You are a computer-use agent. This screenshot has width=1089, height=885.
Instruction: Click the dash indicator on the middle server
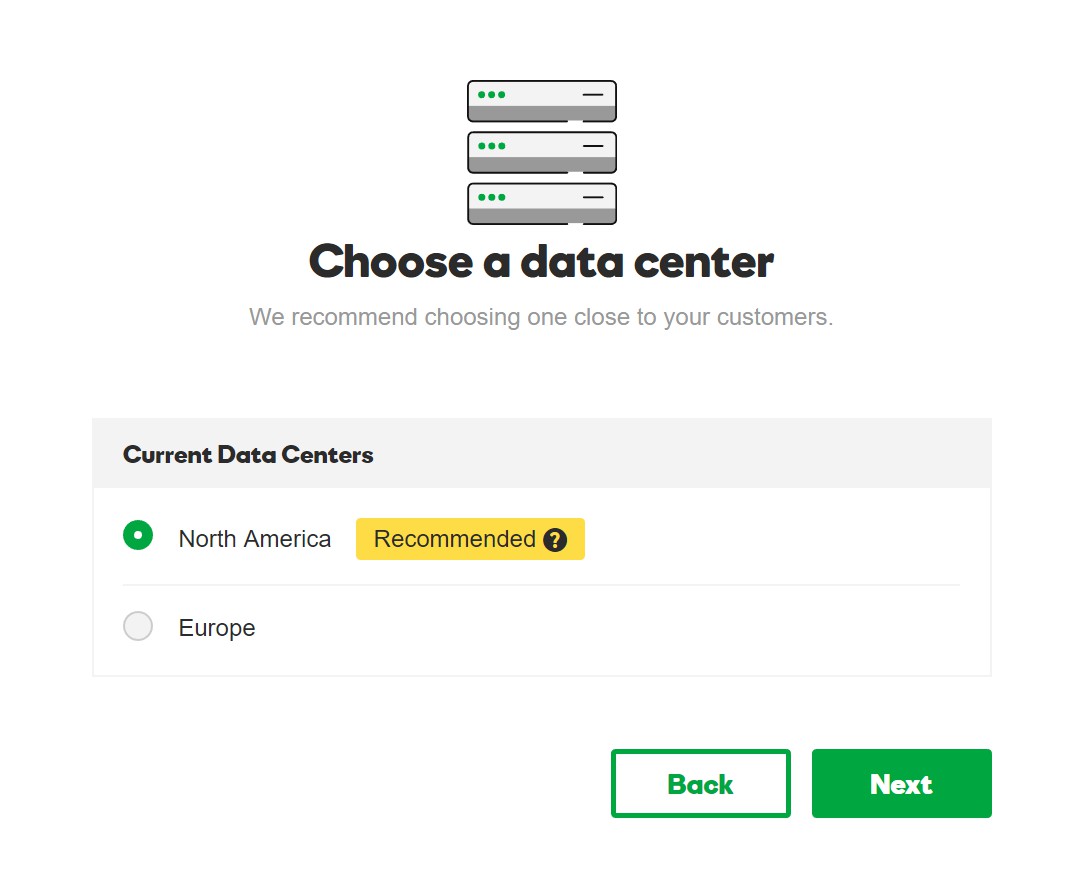pyautogui.click(x=593, y=146)
